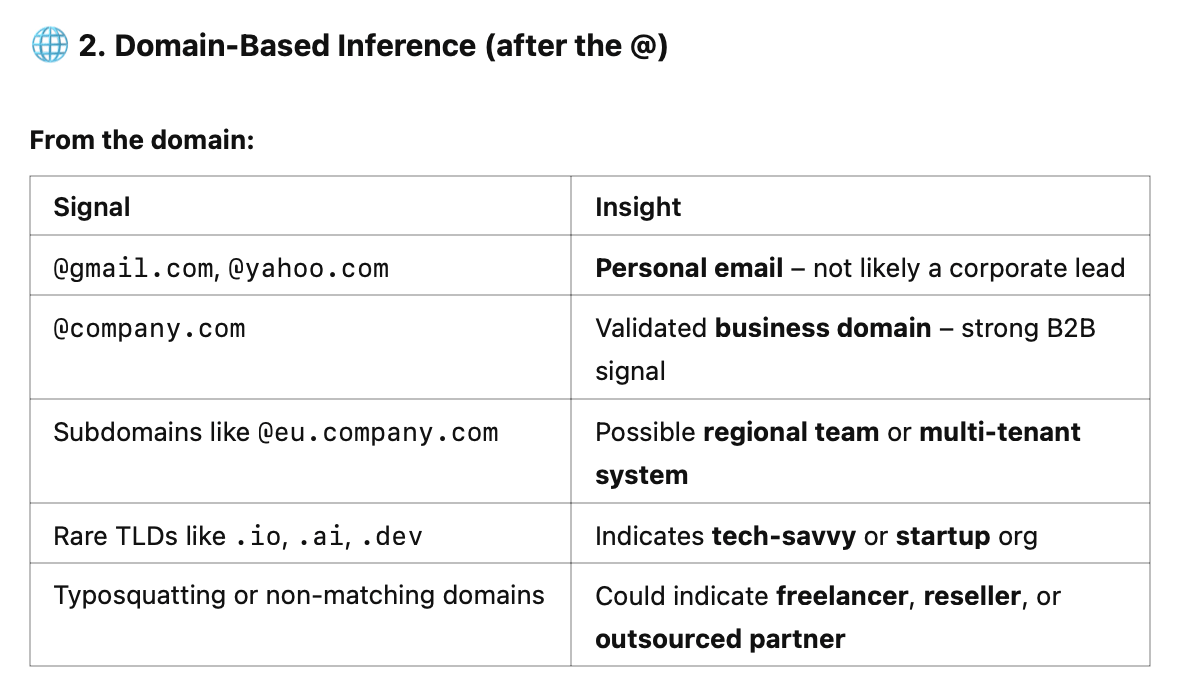This screenshot has width=1182, height=692.
Task: Click the 'Signal' column header
Action: tap(91, 207)
